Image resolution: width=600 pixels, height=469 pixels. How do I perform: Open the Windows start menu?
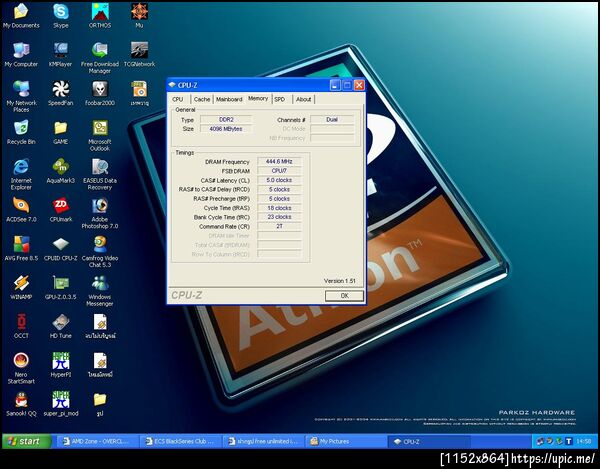[27, 441]
